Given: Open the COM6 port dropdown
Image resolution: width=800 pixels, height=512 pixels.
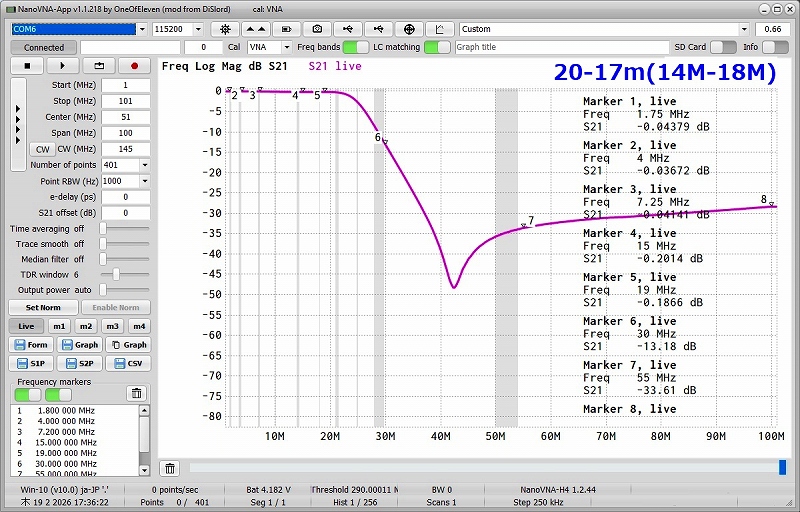Looking at the screenshot, I should click(140, 29).
